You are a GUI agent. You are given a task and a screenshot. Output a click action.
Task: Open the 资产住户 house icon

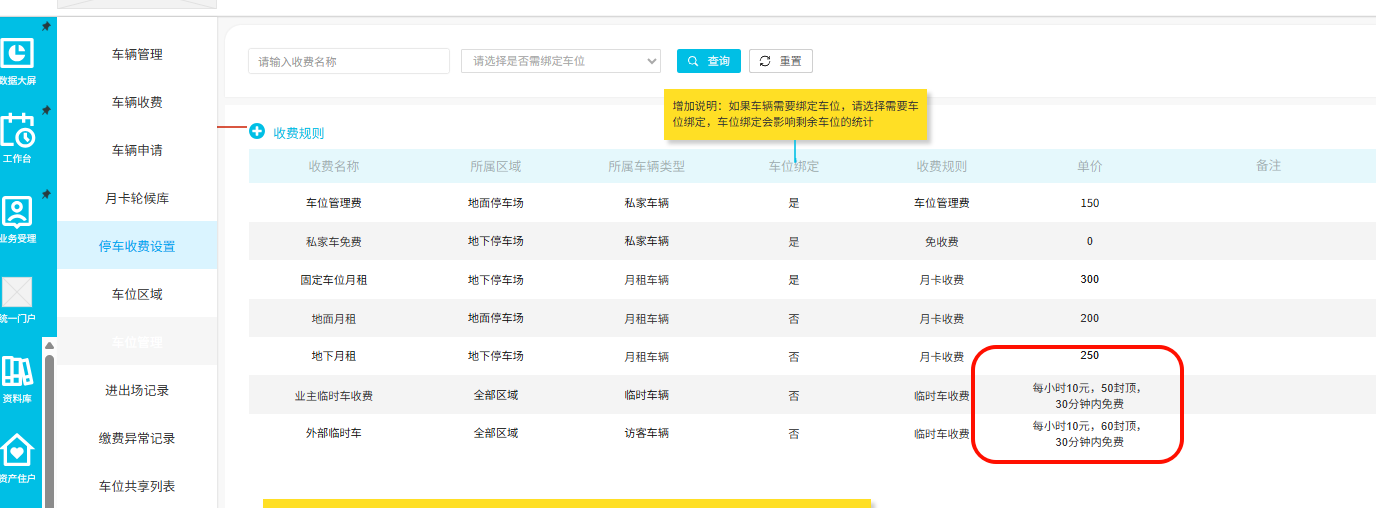coord(17,451)
